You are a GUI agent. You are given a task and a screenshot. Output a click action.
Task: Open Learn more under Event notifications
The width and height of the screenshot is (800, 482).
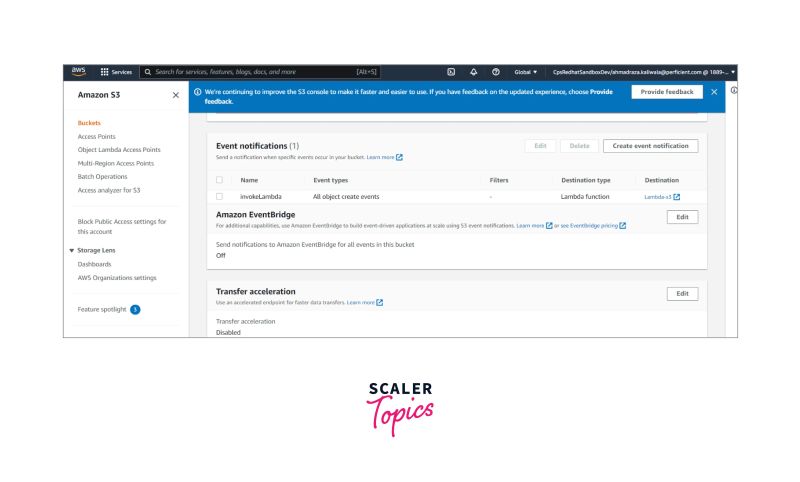click(x=380, y=158)
